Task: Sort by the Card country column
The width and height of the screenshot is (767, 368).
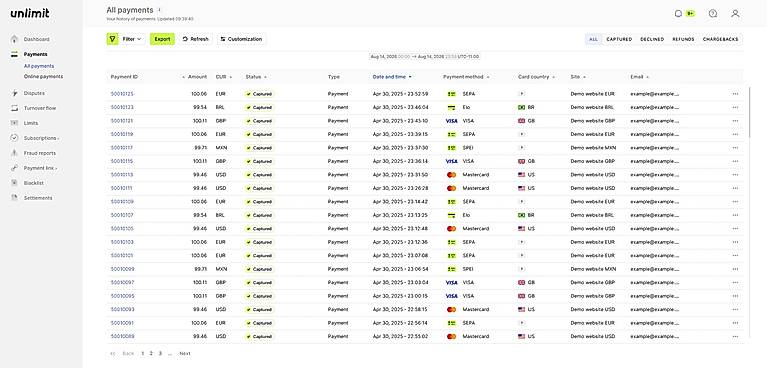Action: pos(537,77)
